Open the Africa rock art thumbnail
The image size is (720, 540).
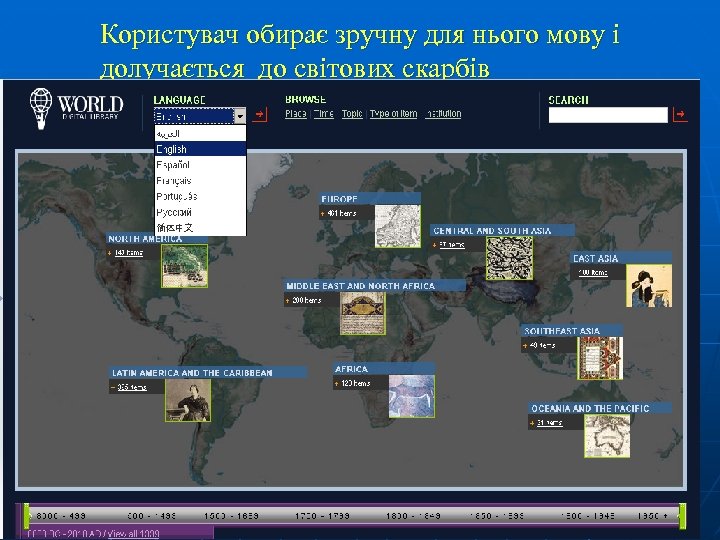click(x=411, y=396)
